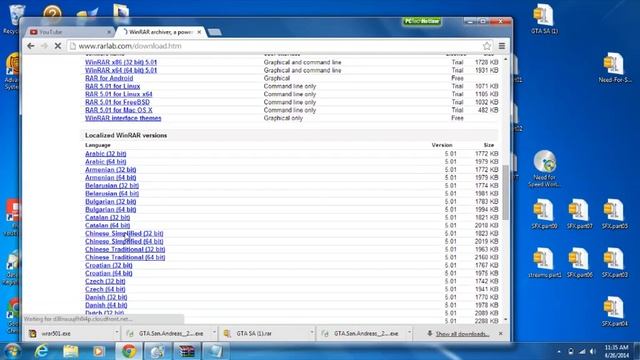Expand the GTA SA (1).rar download arrow
This screenshot has width=640, height=360.
311,333
